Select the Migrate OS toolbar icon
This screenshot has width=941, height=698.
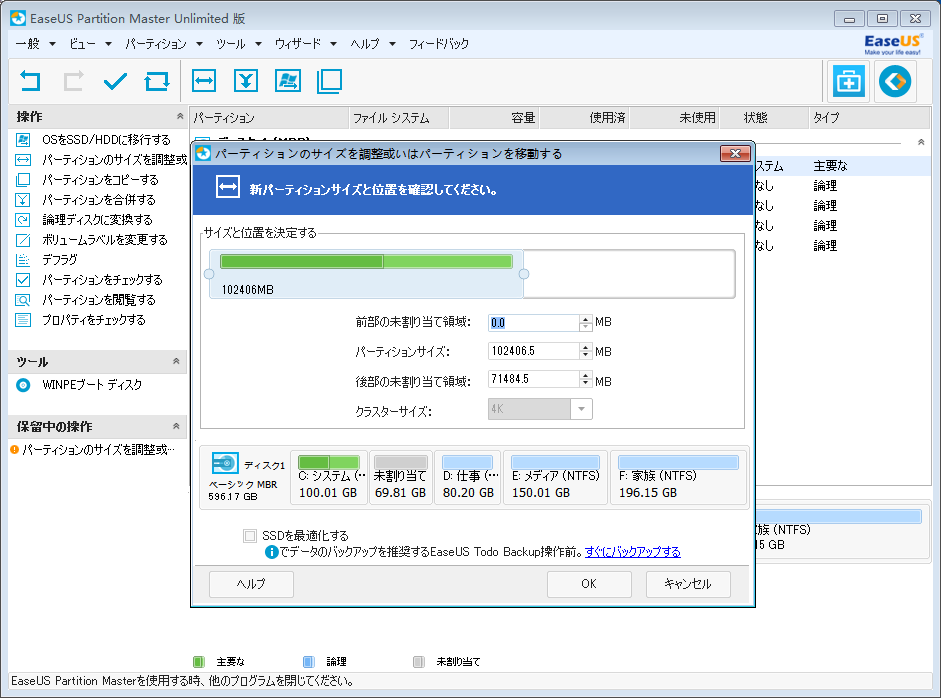click(288, 81)
